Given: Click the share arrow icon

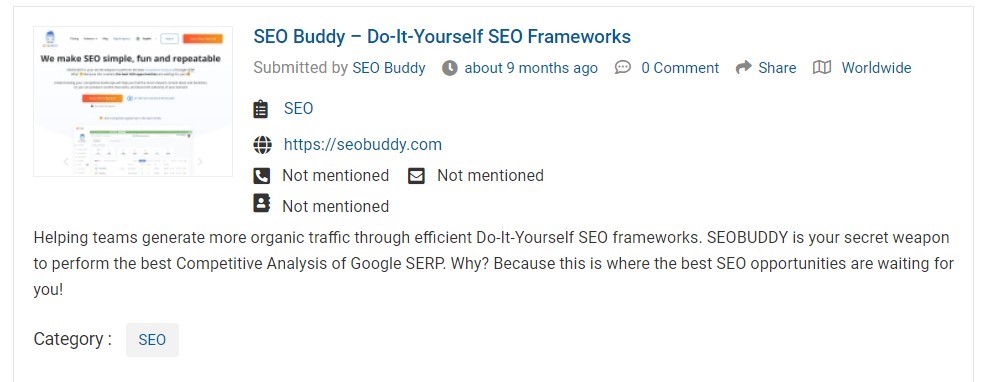Looking at the screenshot, I should (743, 67).
